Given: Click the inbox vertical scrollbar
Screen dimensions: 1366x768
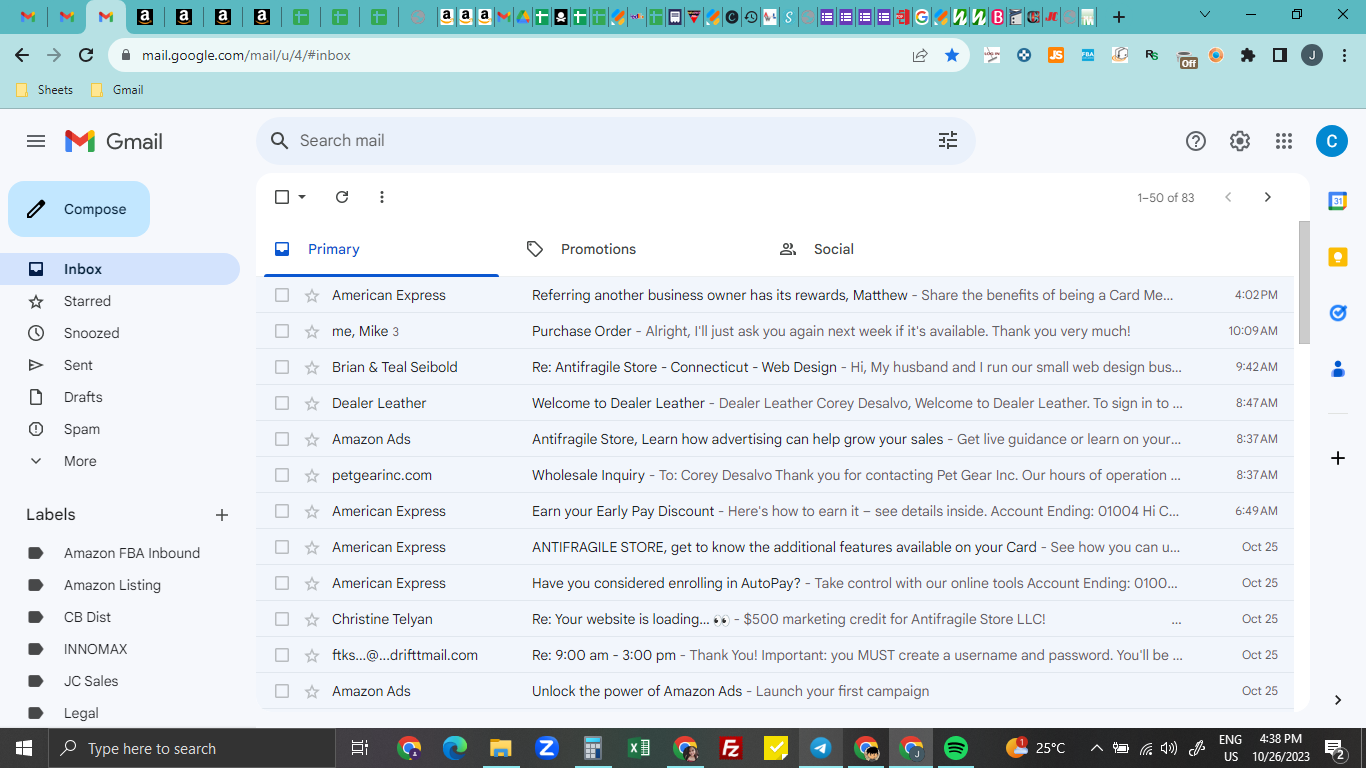Looking at the screenshot, I should pos(1303,282).
